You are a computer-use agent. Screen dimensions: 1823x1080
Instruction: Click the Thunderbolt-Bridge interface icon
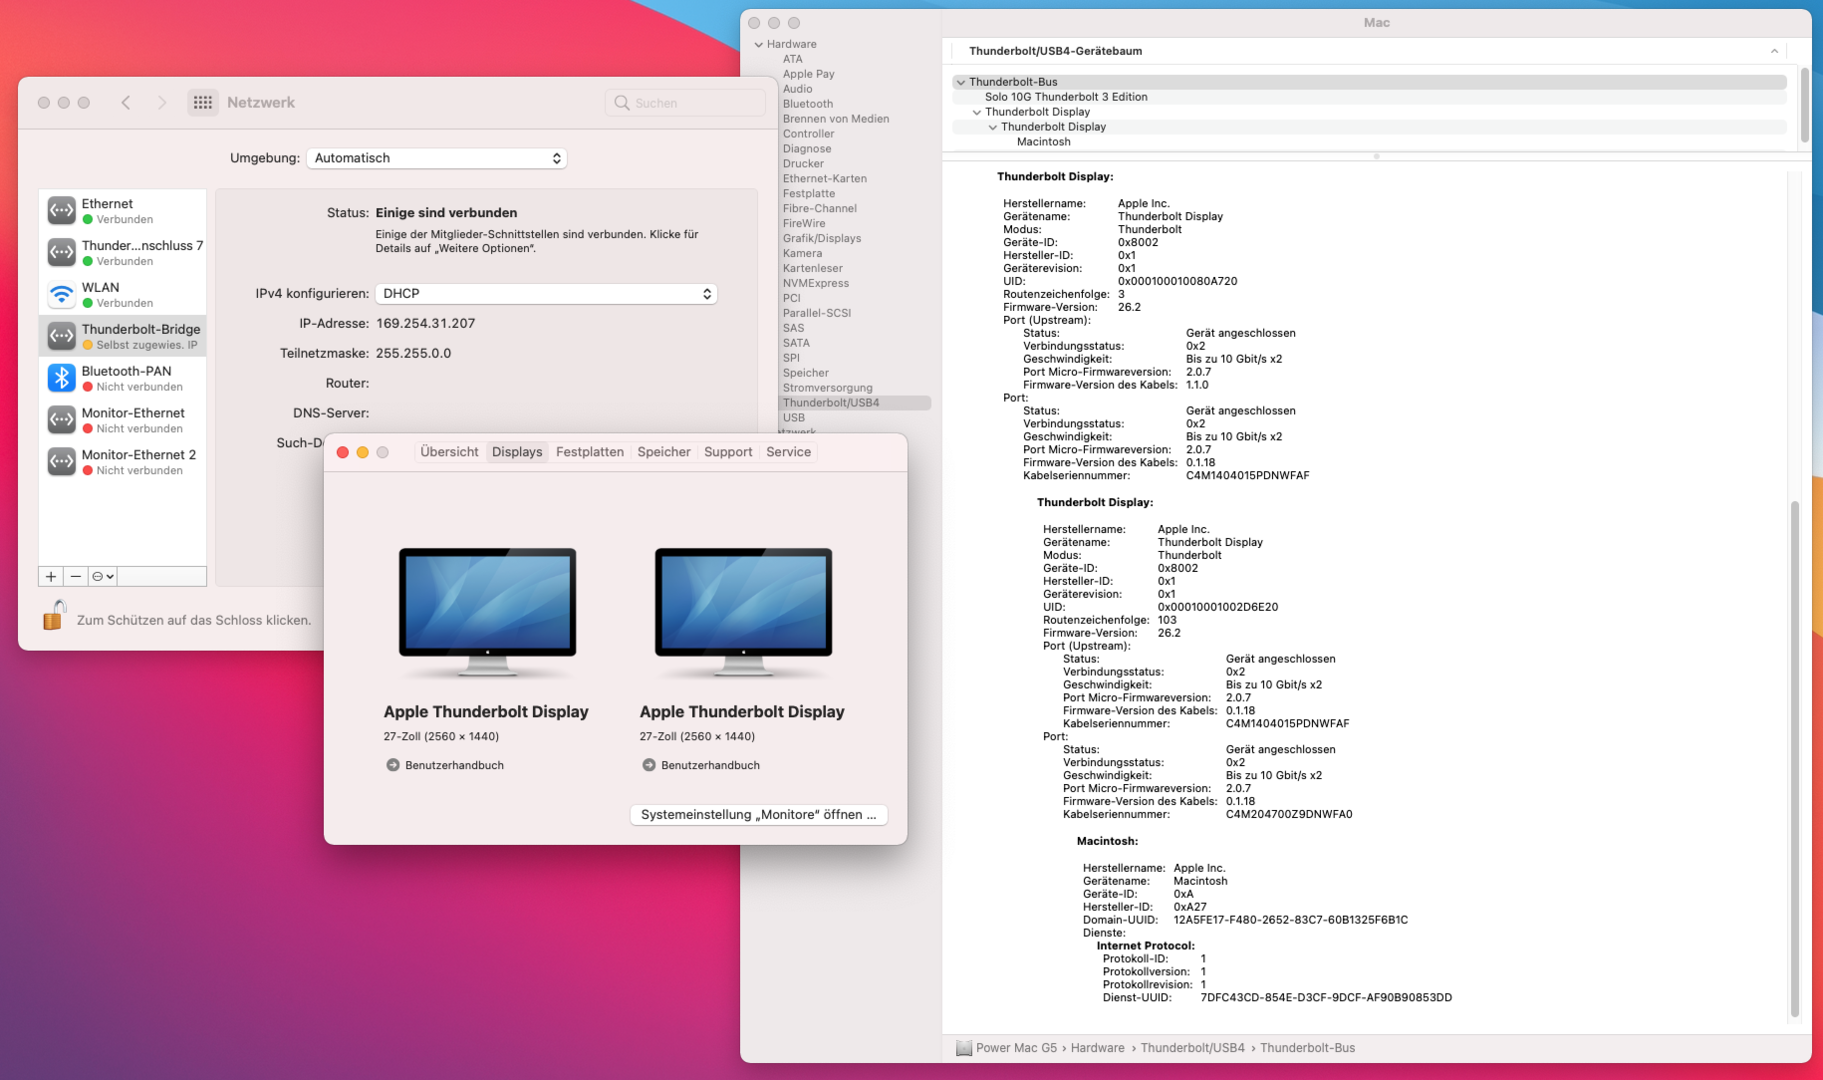(62, 337)
